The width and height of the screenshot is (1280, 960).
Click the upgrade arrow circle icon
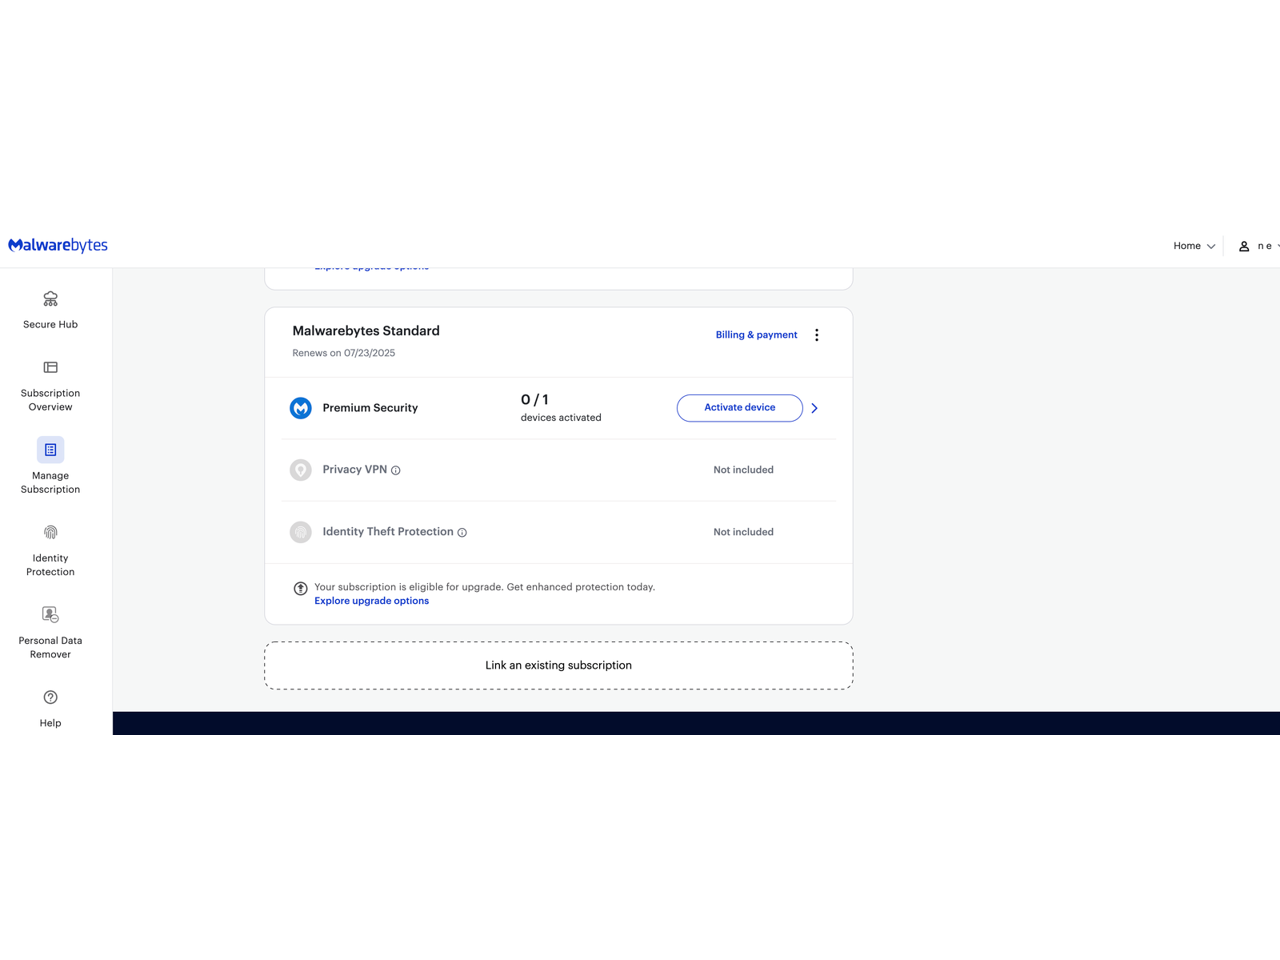coord(300,588)
